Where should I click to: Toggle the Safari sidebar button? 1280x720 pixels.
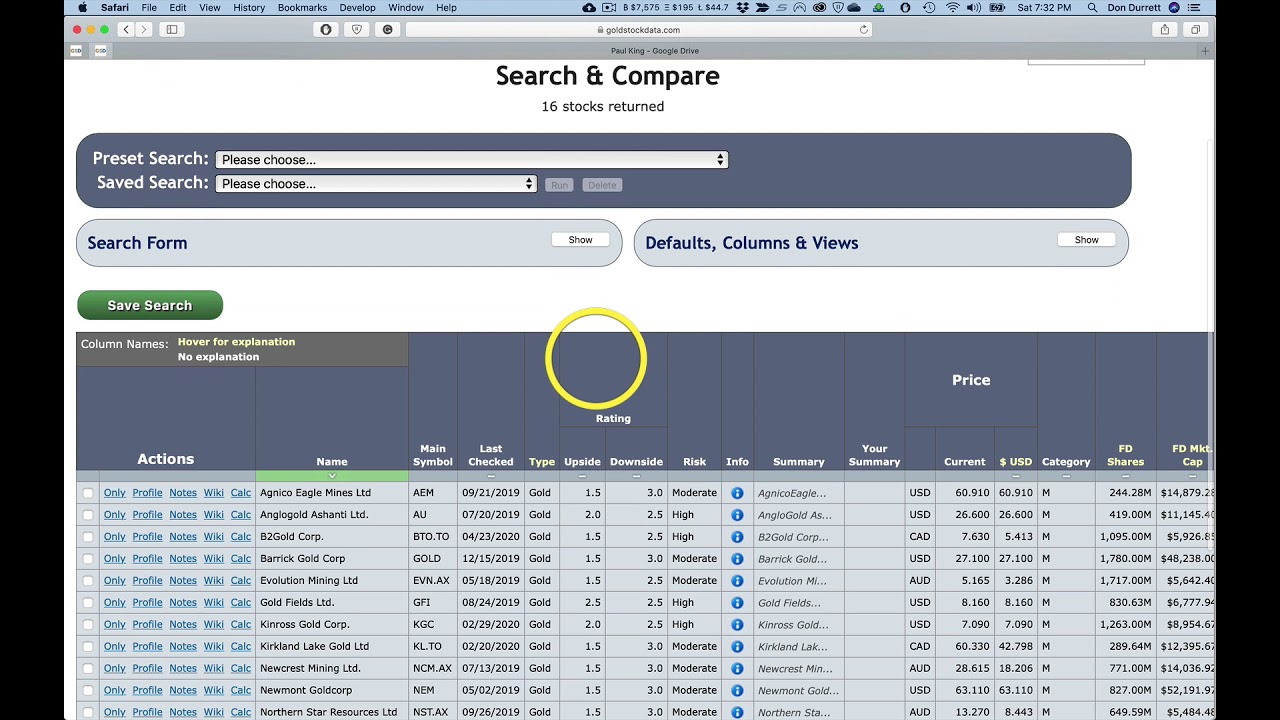pyautogui.click(x=172, y=30)
